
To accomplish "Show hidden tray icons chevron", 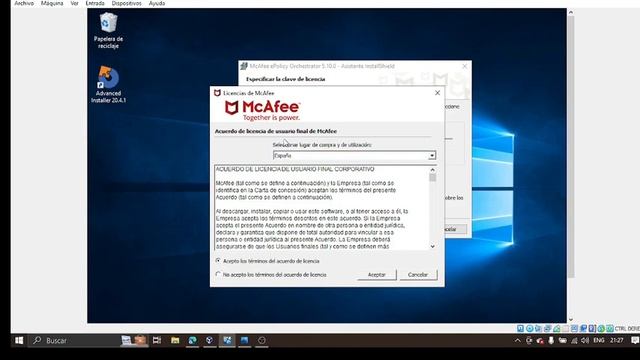I will (518, 340).
